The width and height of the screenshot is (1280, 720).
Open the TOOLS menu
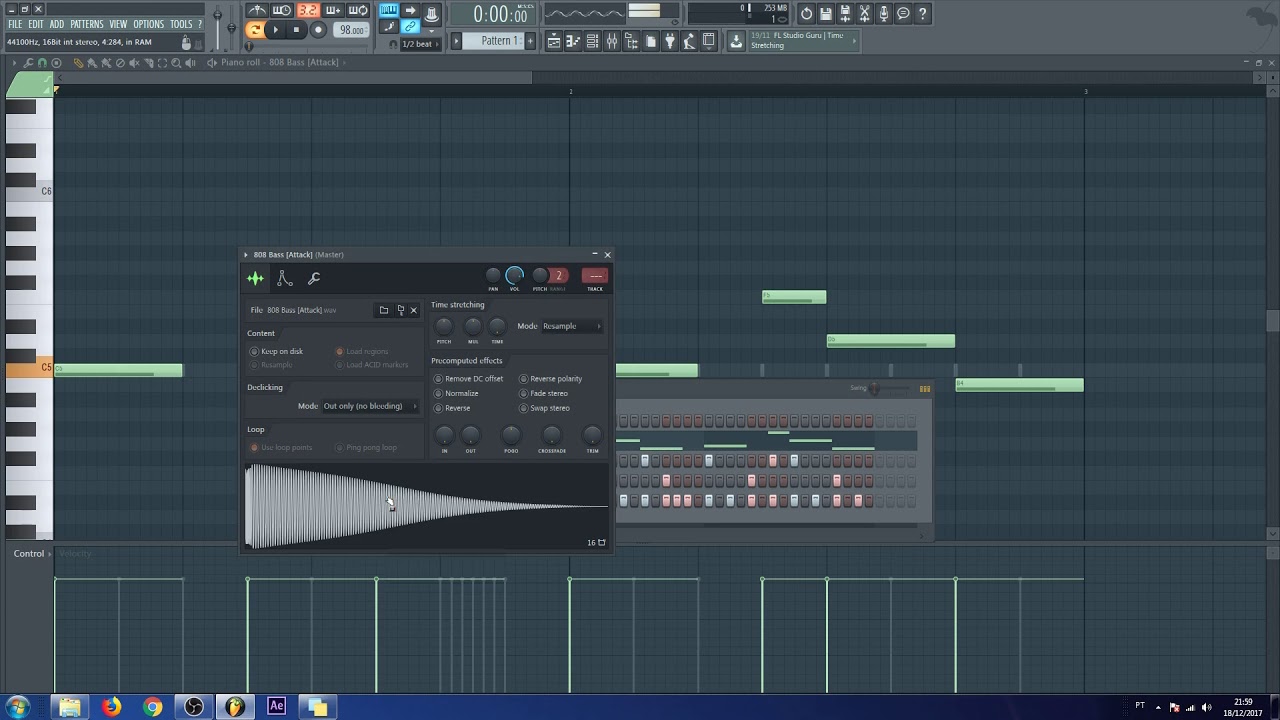(181, 24)
